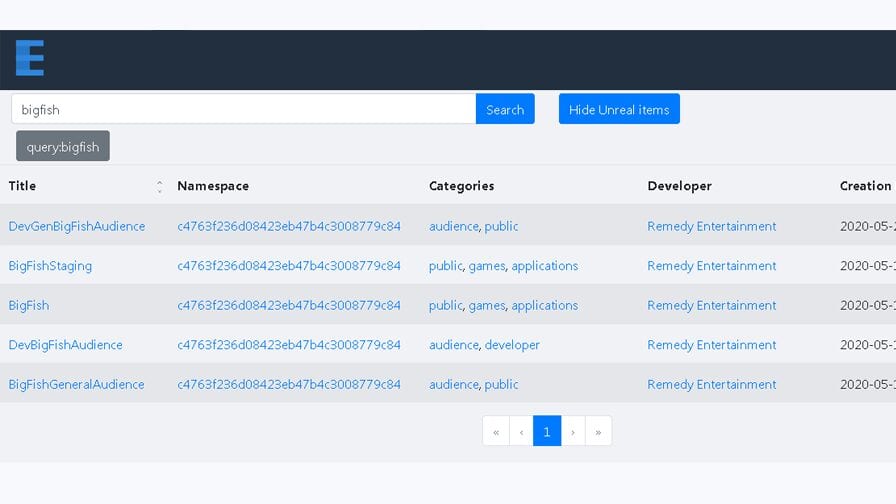
Task: Jump to last page of results
Action: [x=598, y=431]
